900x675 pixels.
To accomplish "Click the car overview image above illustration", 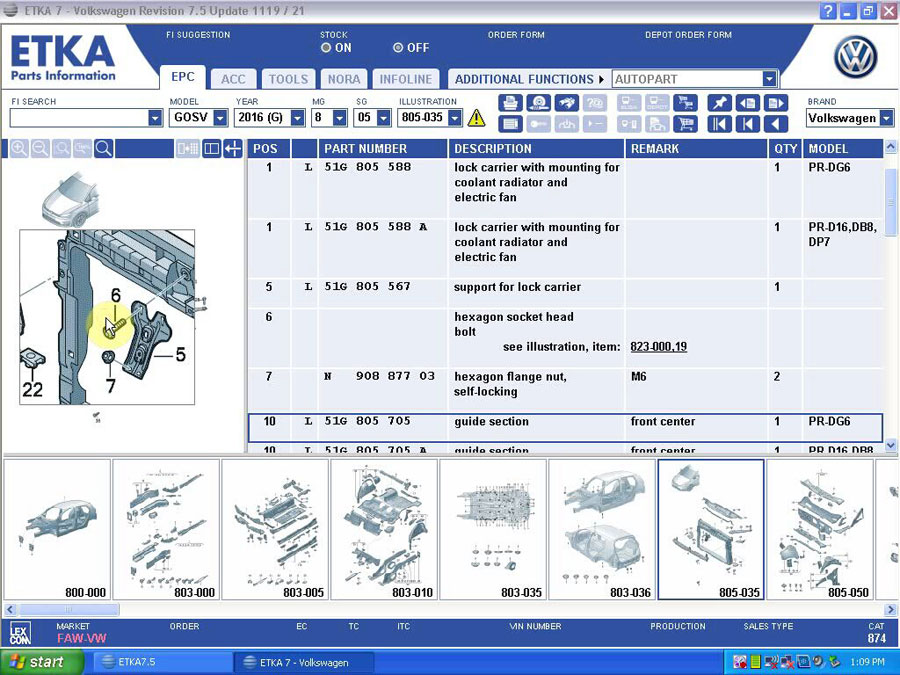I will pos(71,199).
